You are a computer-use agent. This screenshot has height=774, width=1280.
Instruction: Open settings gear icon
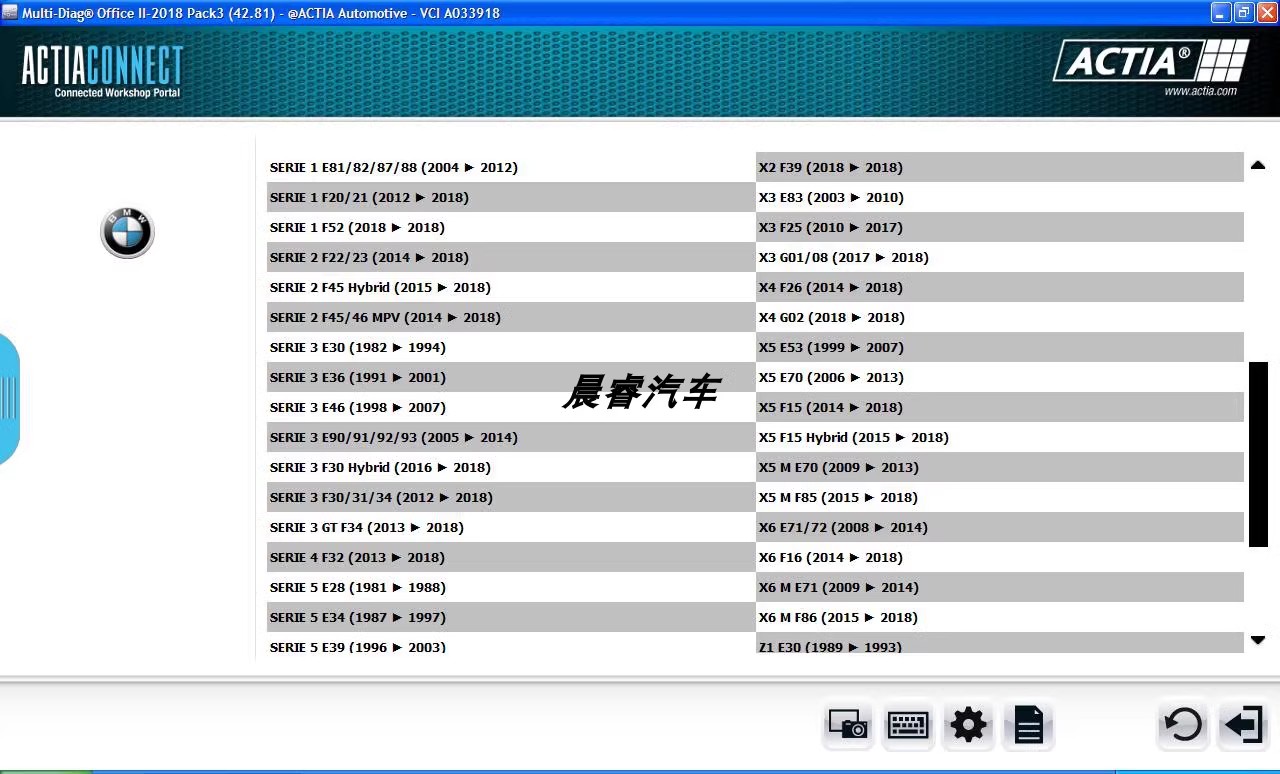(968, 724)
